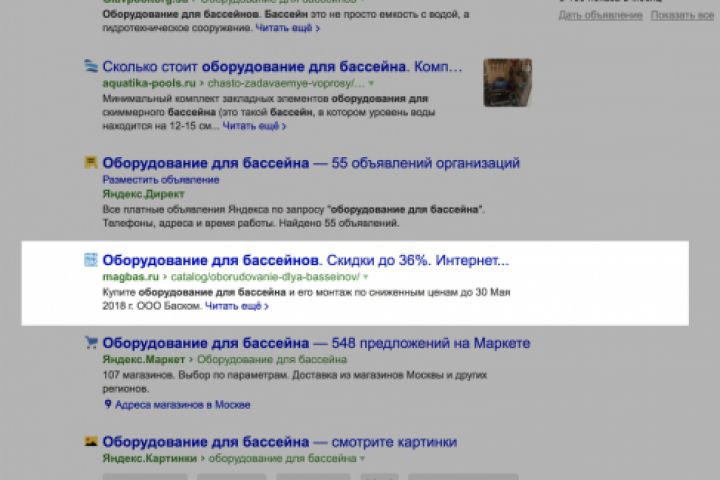Screen dimensions: 720x480
Task: Click the Адреса магазинов в Москве link
Action: coord(182,405)
